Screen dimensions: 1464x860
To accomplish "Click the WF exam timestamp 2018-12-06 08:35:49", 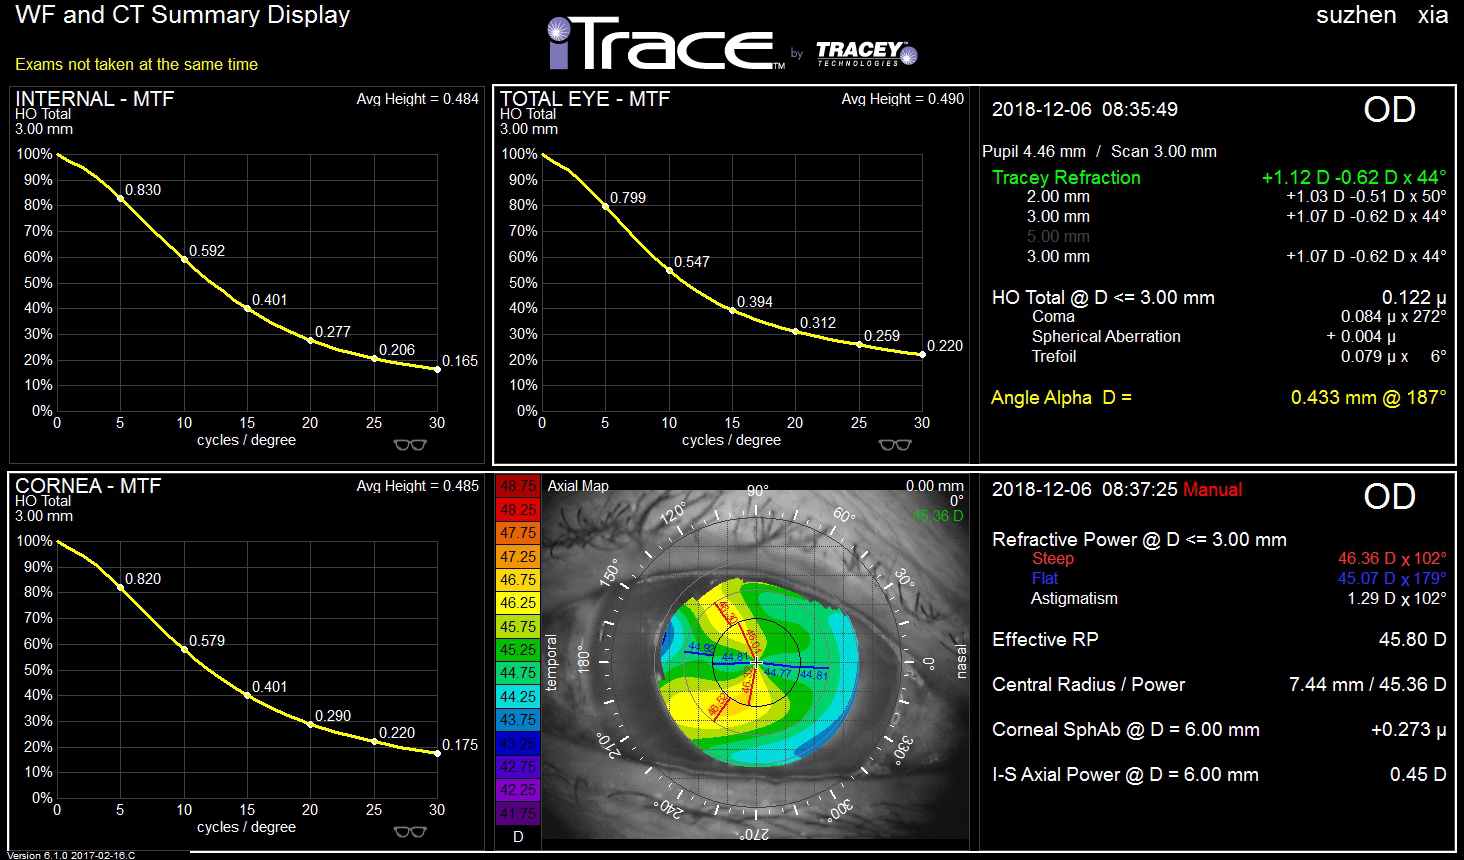I will coord(1085,109).
